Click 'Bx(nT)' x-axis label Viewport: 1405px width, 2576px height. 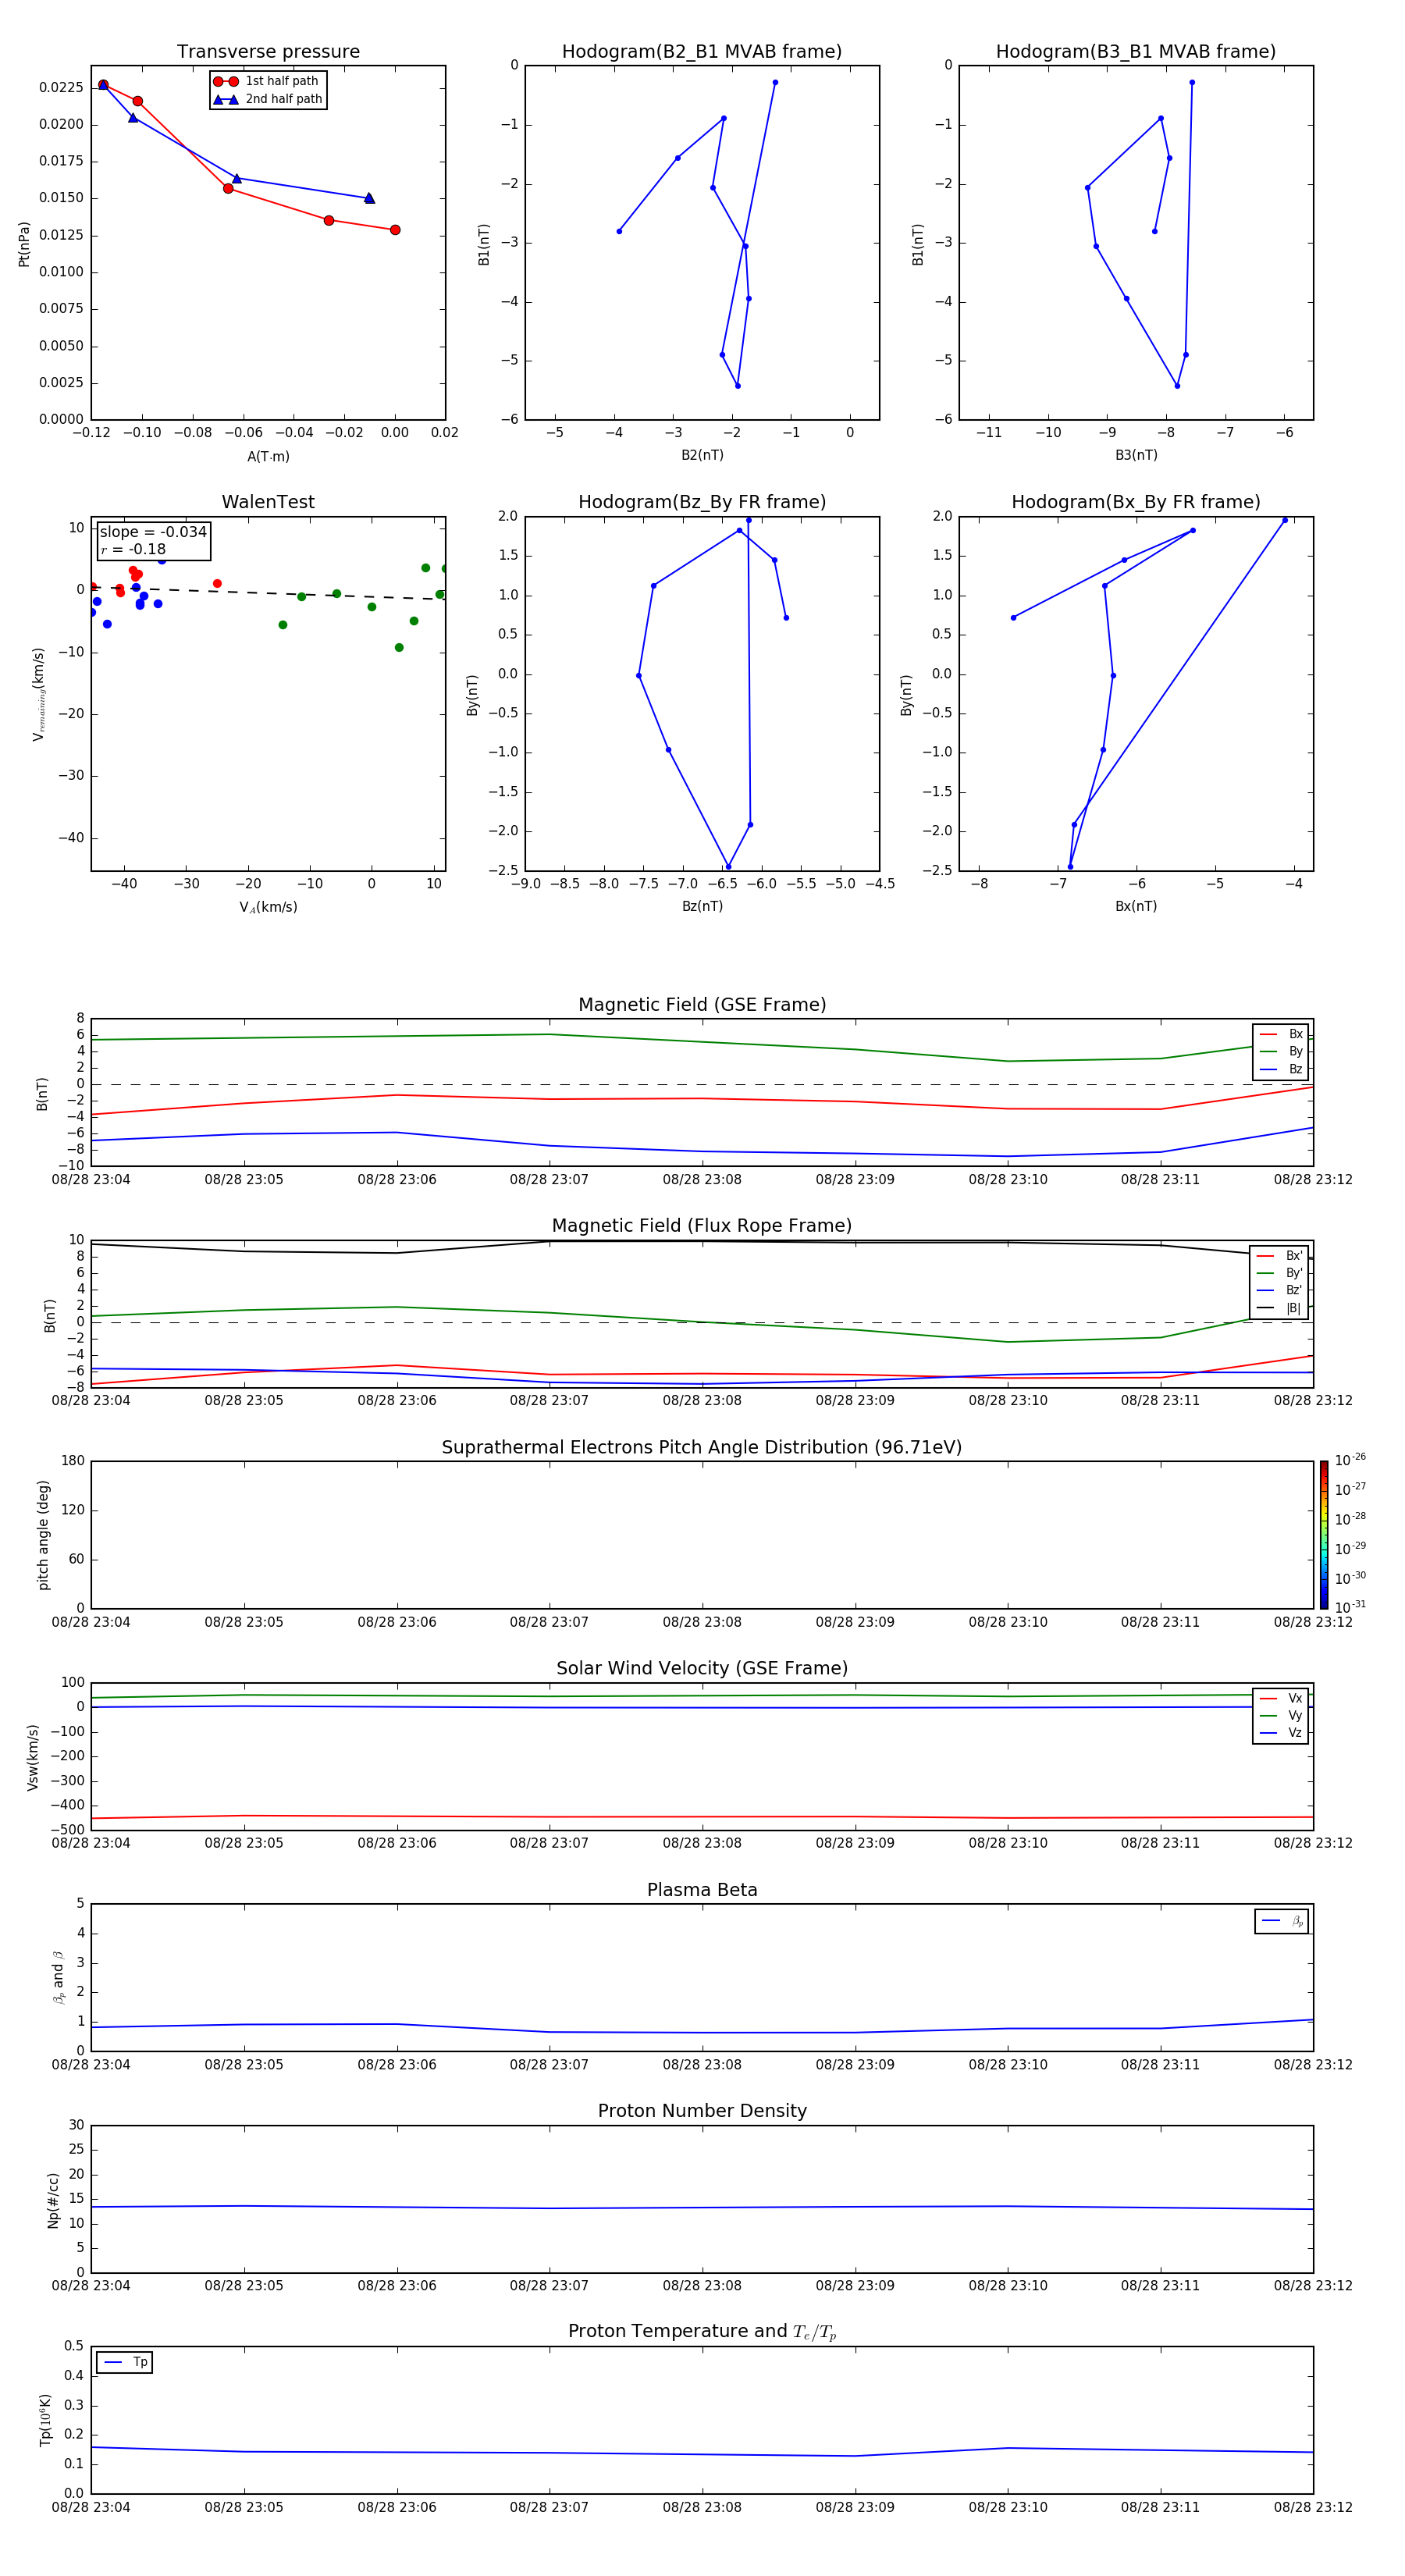pyautogui.click(x=1136, y=906)
